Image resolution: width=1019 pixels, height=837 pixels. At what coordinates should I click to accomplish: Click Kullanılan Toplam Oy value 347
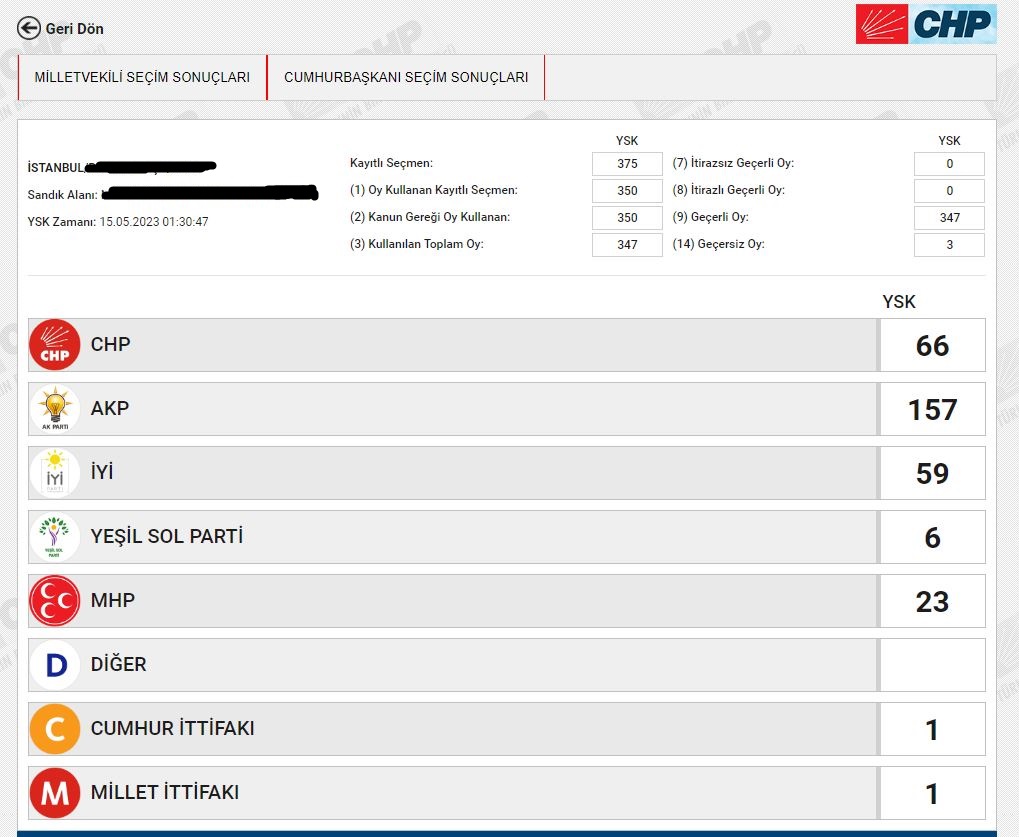pyautogui.click(x=627, y=245)
